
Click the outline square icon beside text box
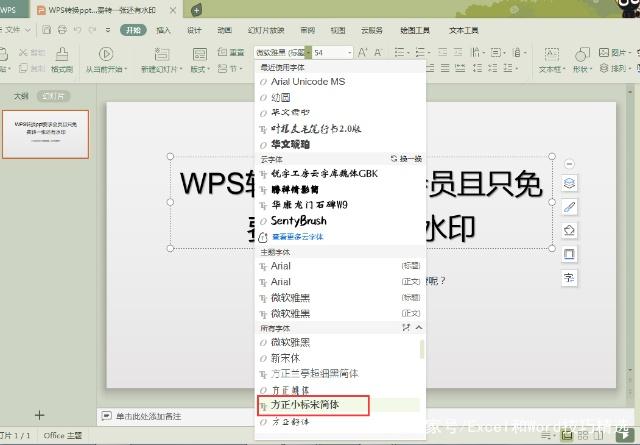coord(569,254)
